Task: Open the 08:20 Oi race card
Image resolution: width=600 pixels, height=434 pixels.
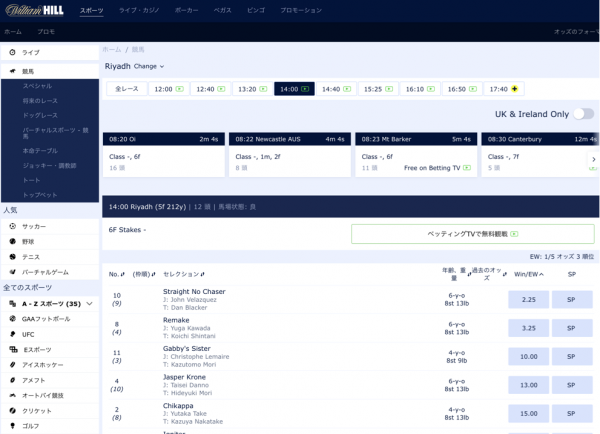Action: (x=164, y=155)
